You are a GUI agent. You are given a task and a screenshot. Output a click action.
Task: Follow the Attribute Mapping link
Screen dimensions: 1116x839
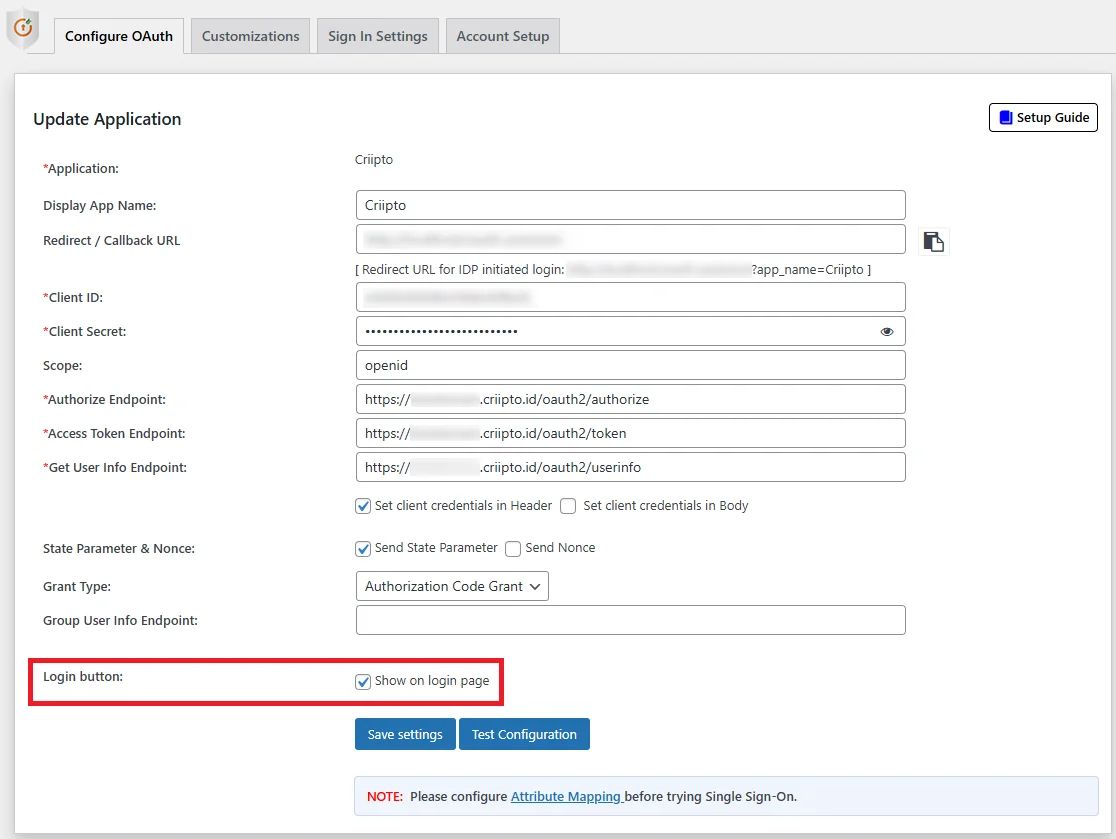click(566, 797)
